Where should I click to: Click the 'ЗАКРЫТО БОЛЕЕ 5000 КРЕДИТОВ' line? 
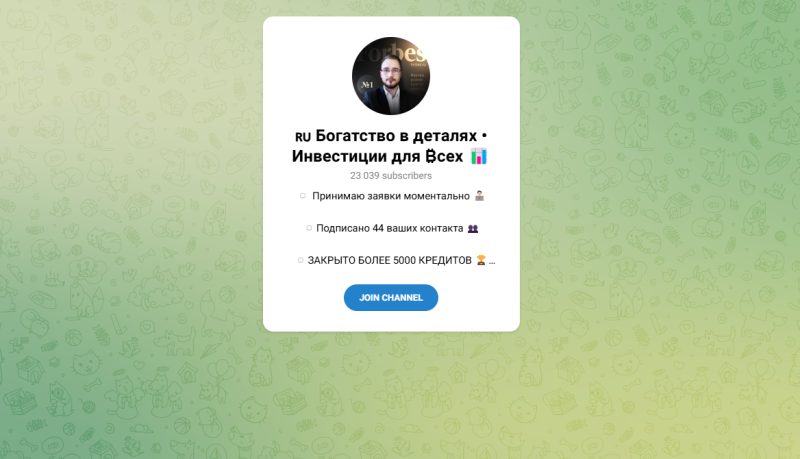[x=389, y=260]
